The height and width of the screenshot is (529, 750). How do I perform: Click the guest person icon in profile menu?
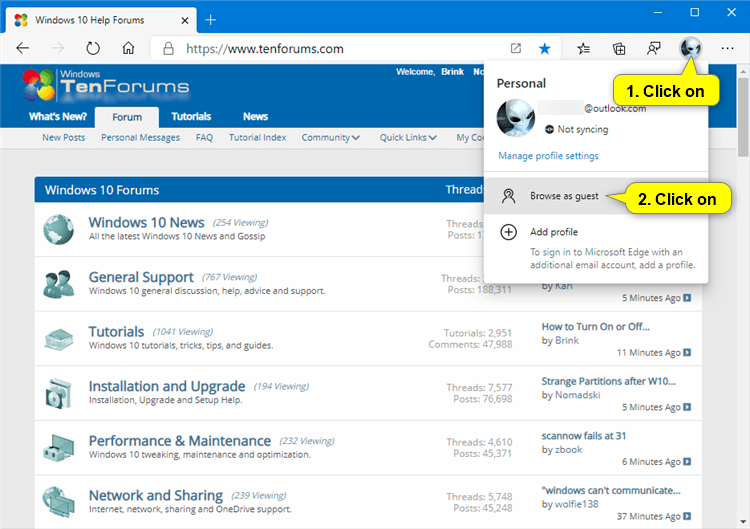pyautogui.click(x=508, y=196)
